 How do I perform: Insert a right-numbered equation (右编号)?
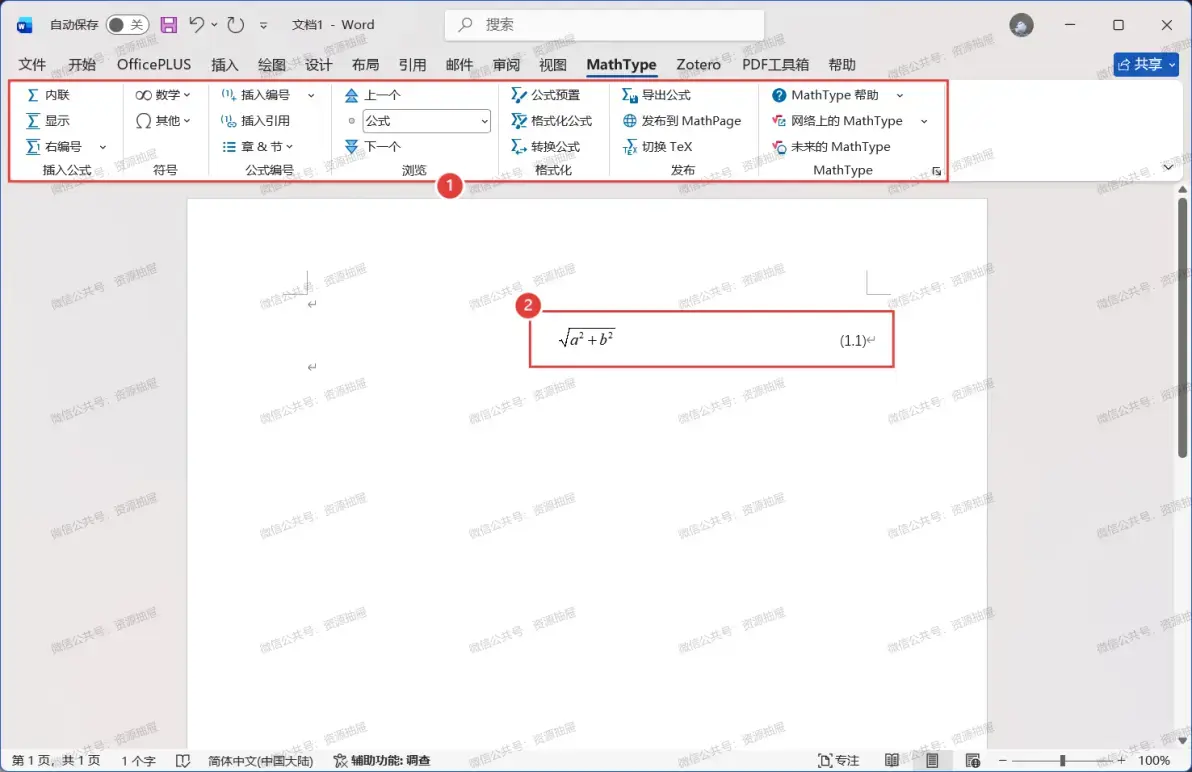tap(55, 147)
